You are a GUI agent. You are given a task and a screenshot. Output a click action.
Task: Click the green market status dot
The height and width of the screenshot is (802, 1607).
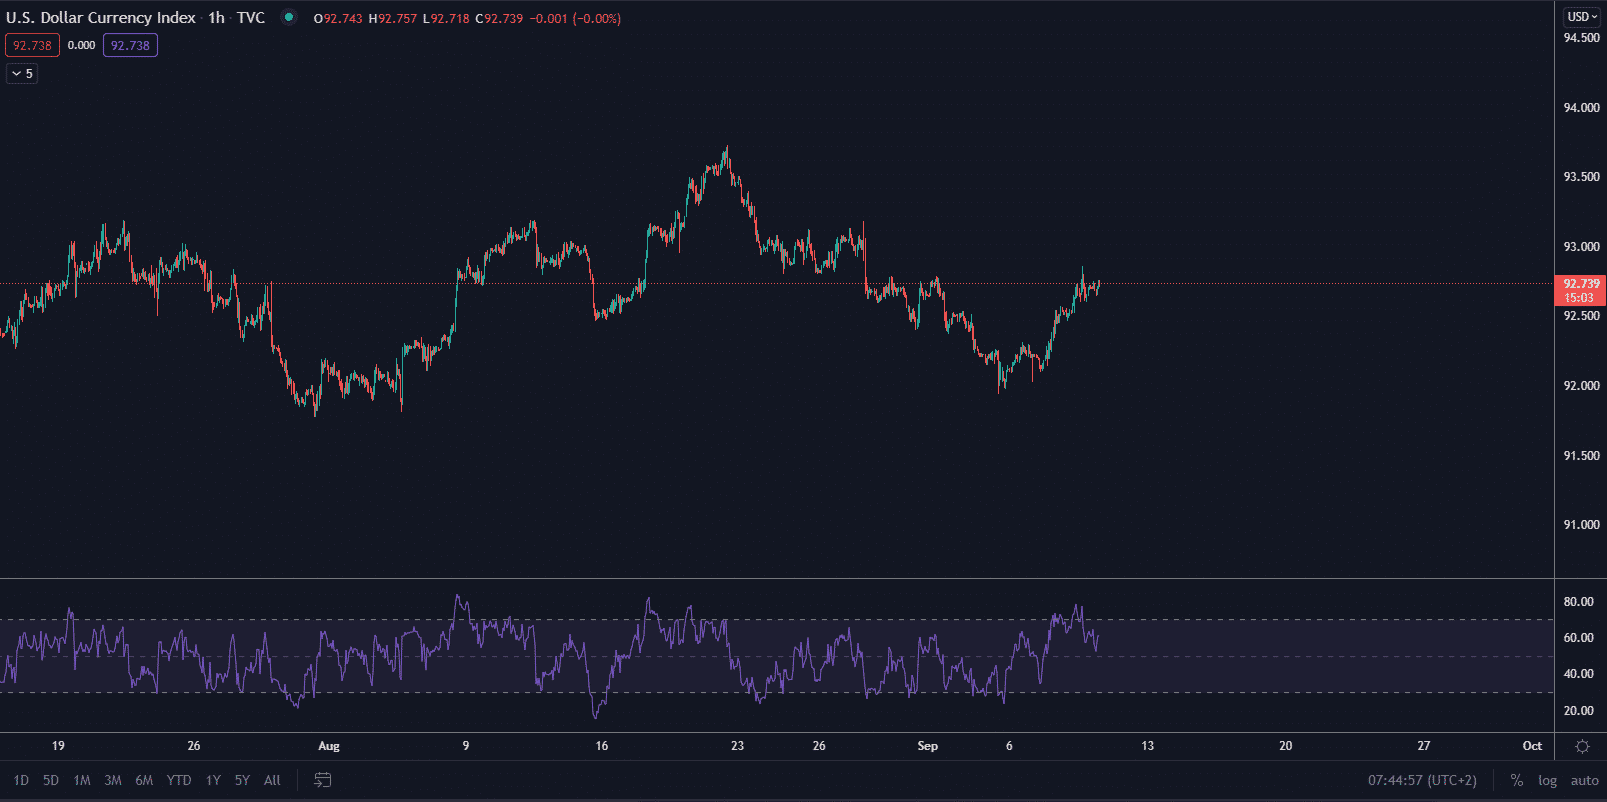(x=289, y=17)
